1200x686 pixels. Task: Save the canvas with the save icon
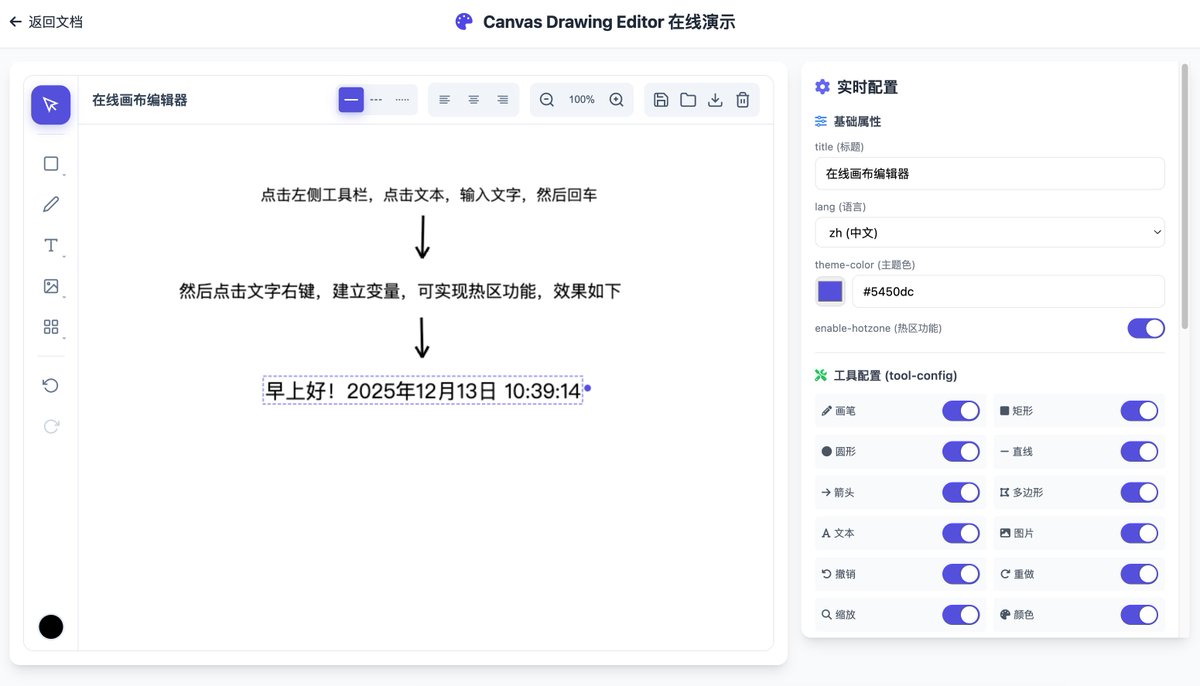(660, 99)
